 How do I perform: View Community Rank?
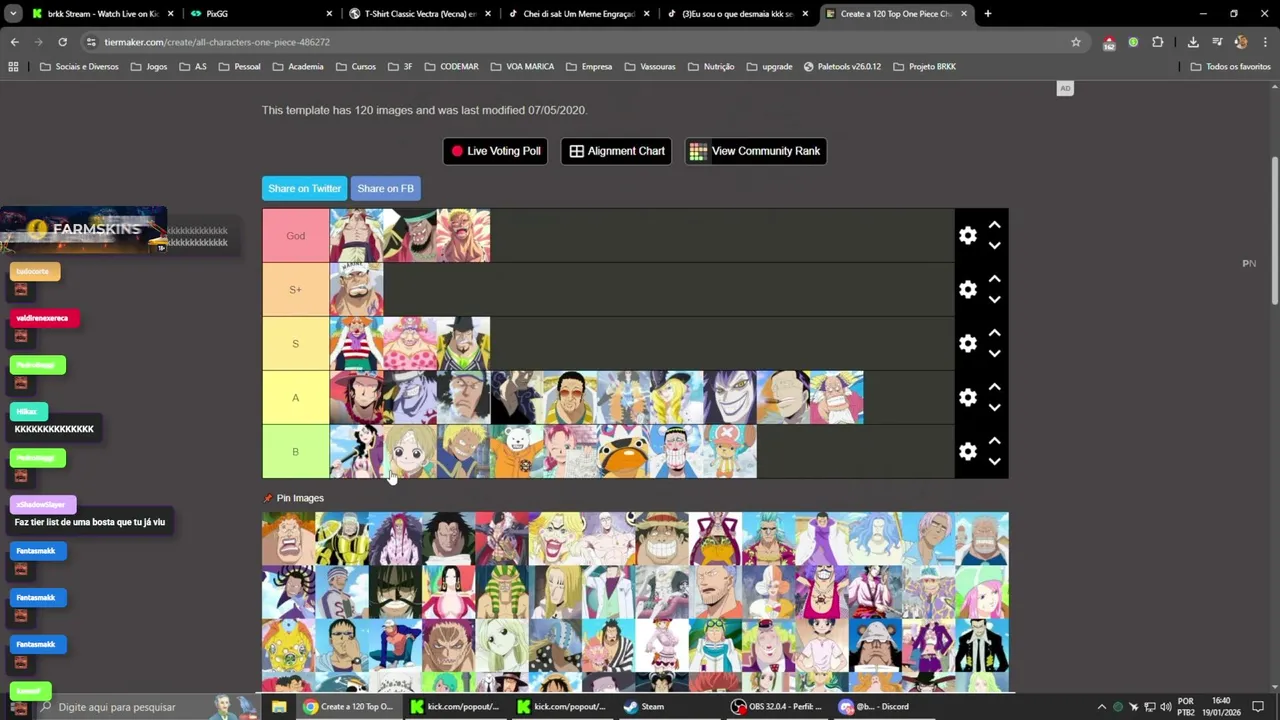(x=755, y=151)
